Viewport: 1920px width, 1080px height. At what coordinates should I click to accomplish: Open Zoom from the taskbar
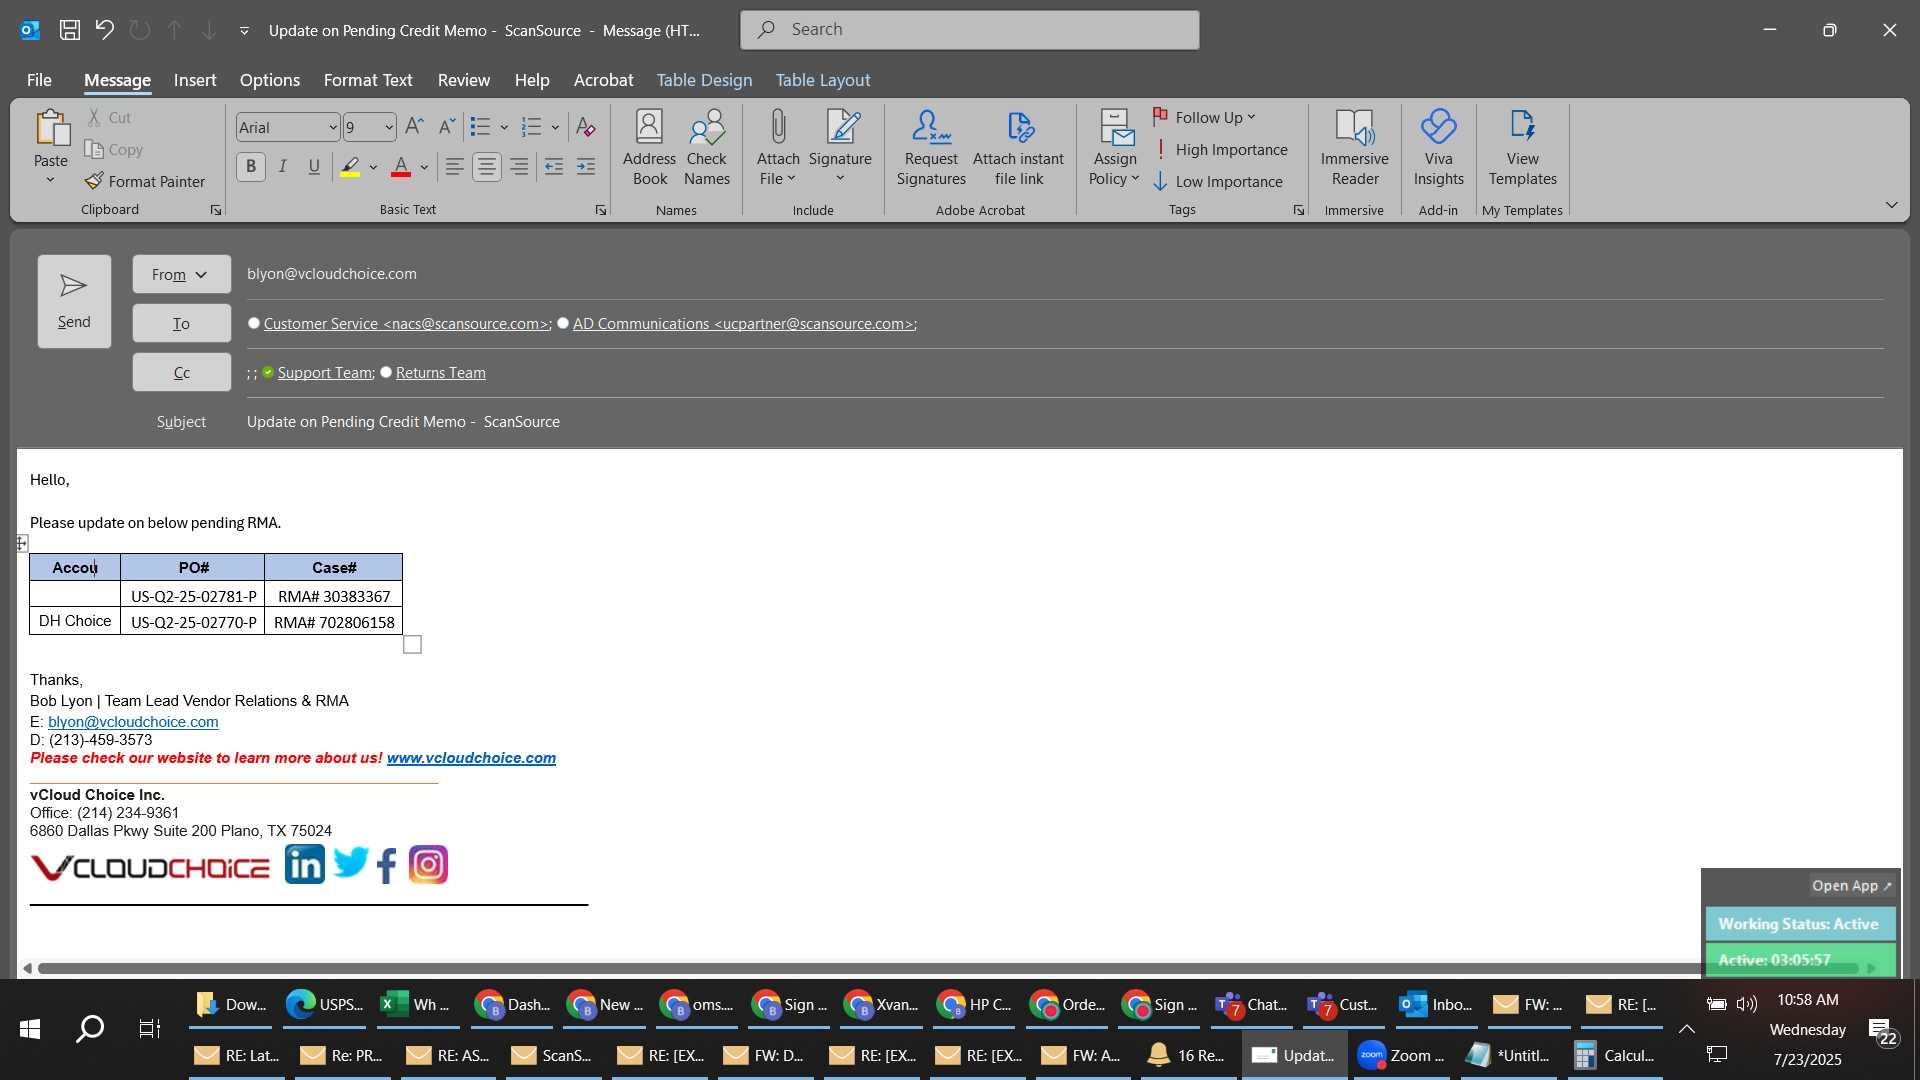coord(1402,1055)
